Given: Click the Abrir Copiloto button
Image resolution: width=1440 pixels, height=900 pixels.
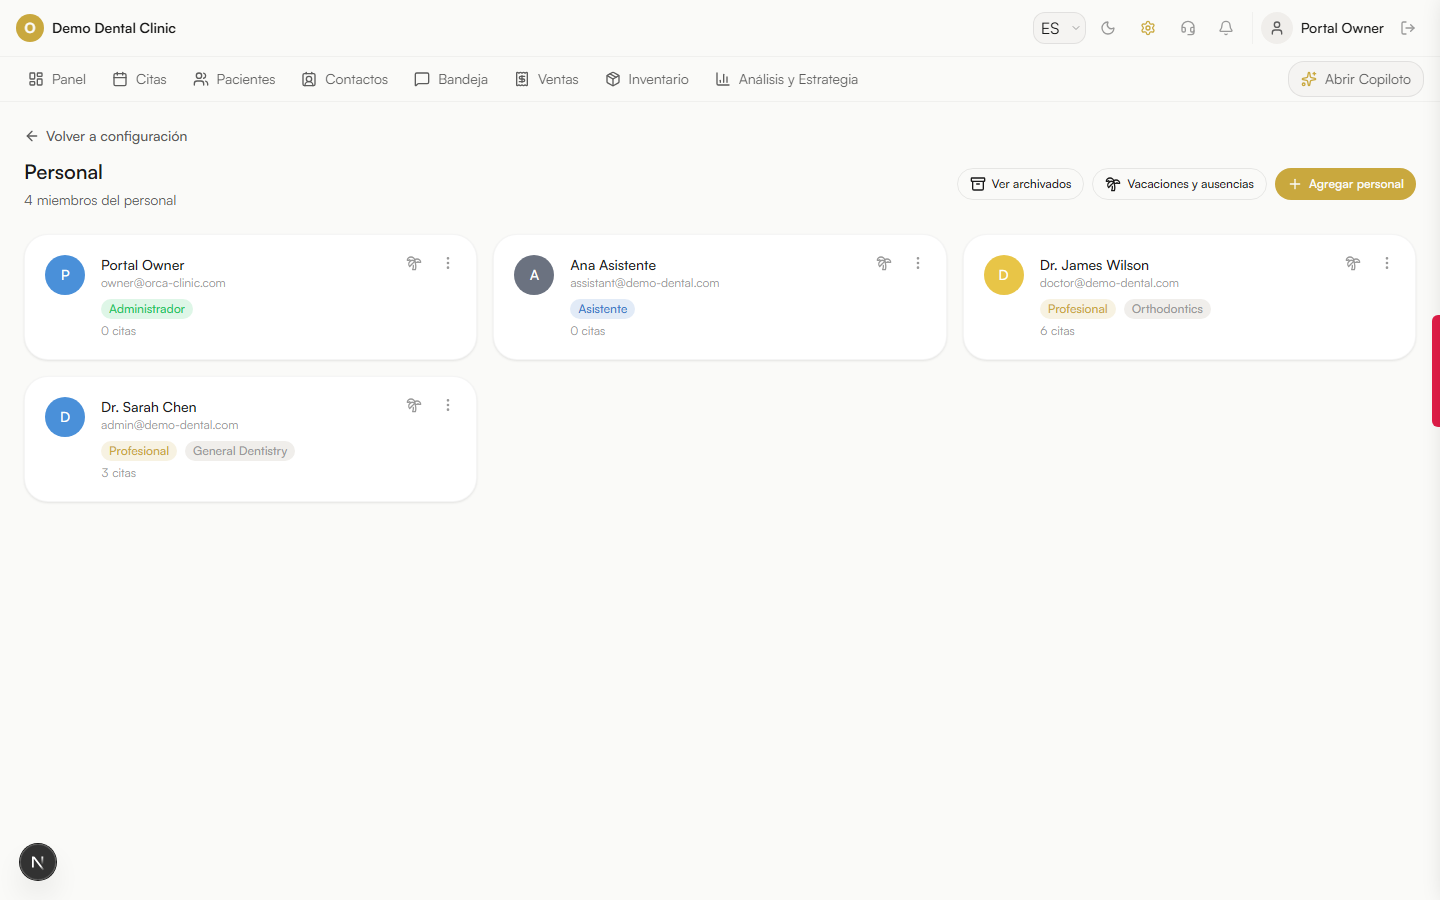Looking at the screenshot, I should coord(1355,79).
